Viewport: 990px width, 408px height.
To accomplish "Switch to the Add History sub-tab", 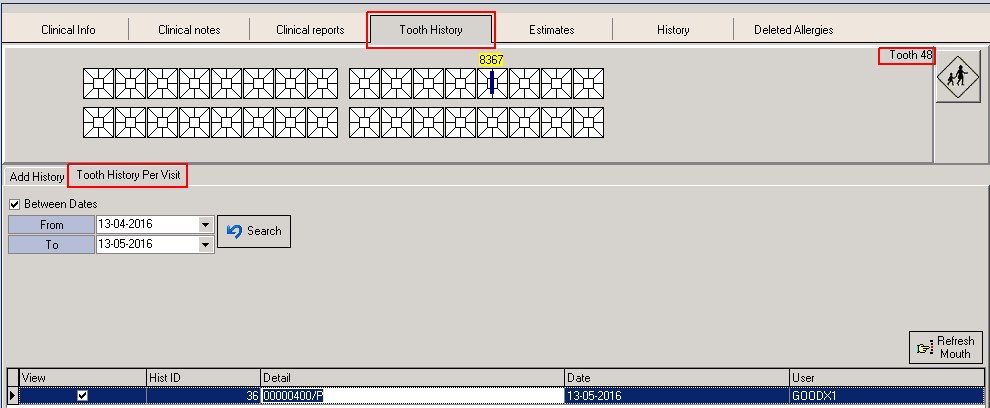I will [x=37, y=177].
